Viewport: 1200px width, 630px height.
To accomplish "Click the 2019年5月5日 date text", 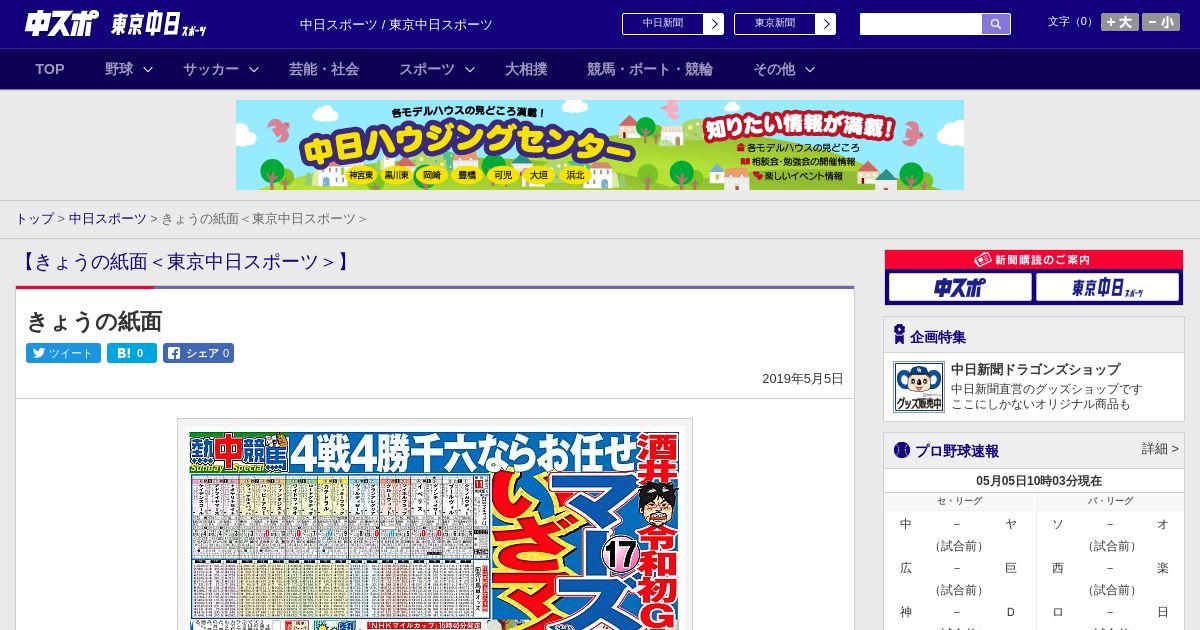I will 803,379.
